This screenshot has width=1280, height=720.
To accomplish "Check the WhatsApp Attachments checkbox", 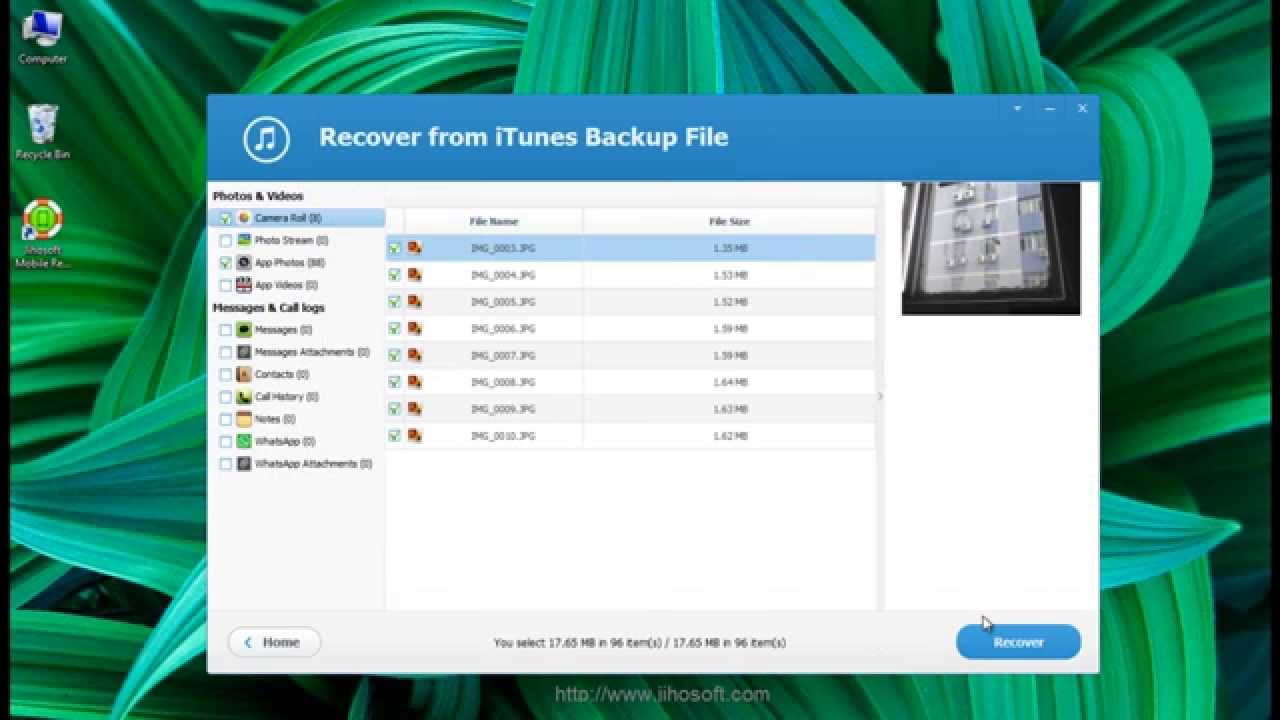I will pyautogui.click(x=225, y=464).
